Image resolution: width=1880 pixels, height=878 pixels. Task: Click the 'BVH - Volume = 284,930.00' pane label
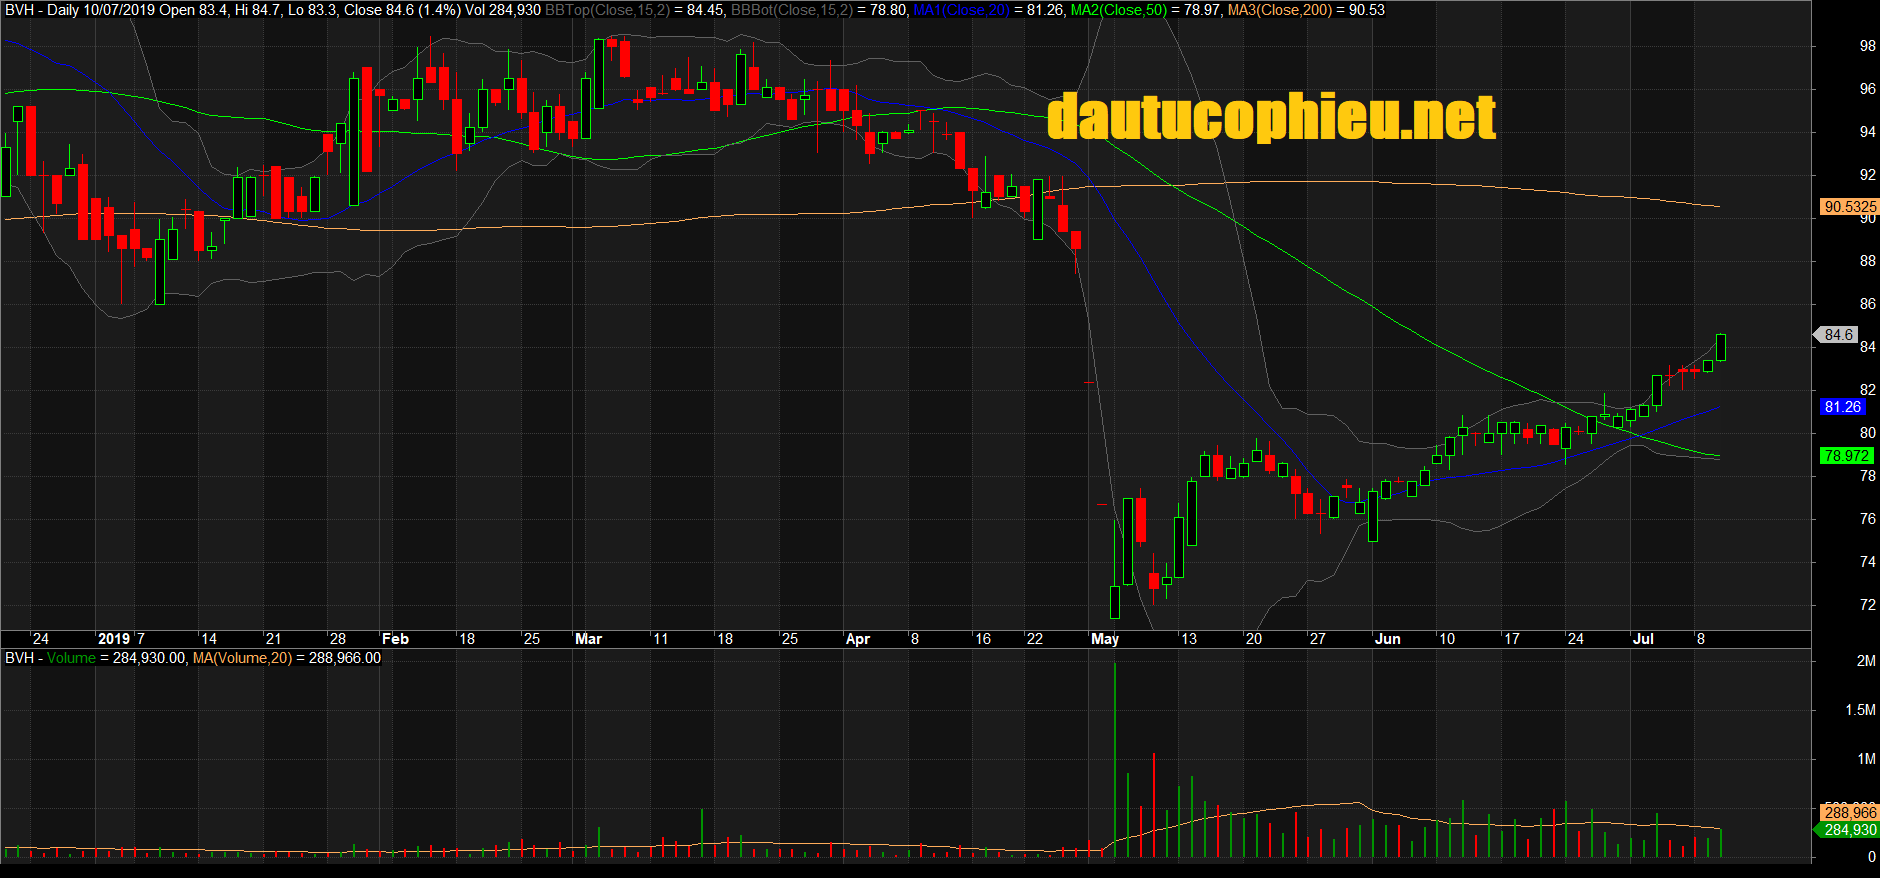pyautogui.click(x=95, y=658)
